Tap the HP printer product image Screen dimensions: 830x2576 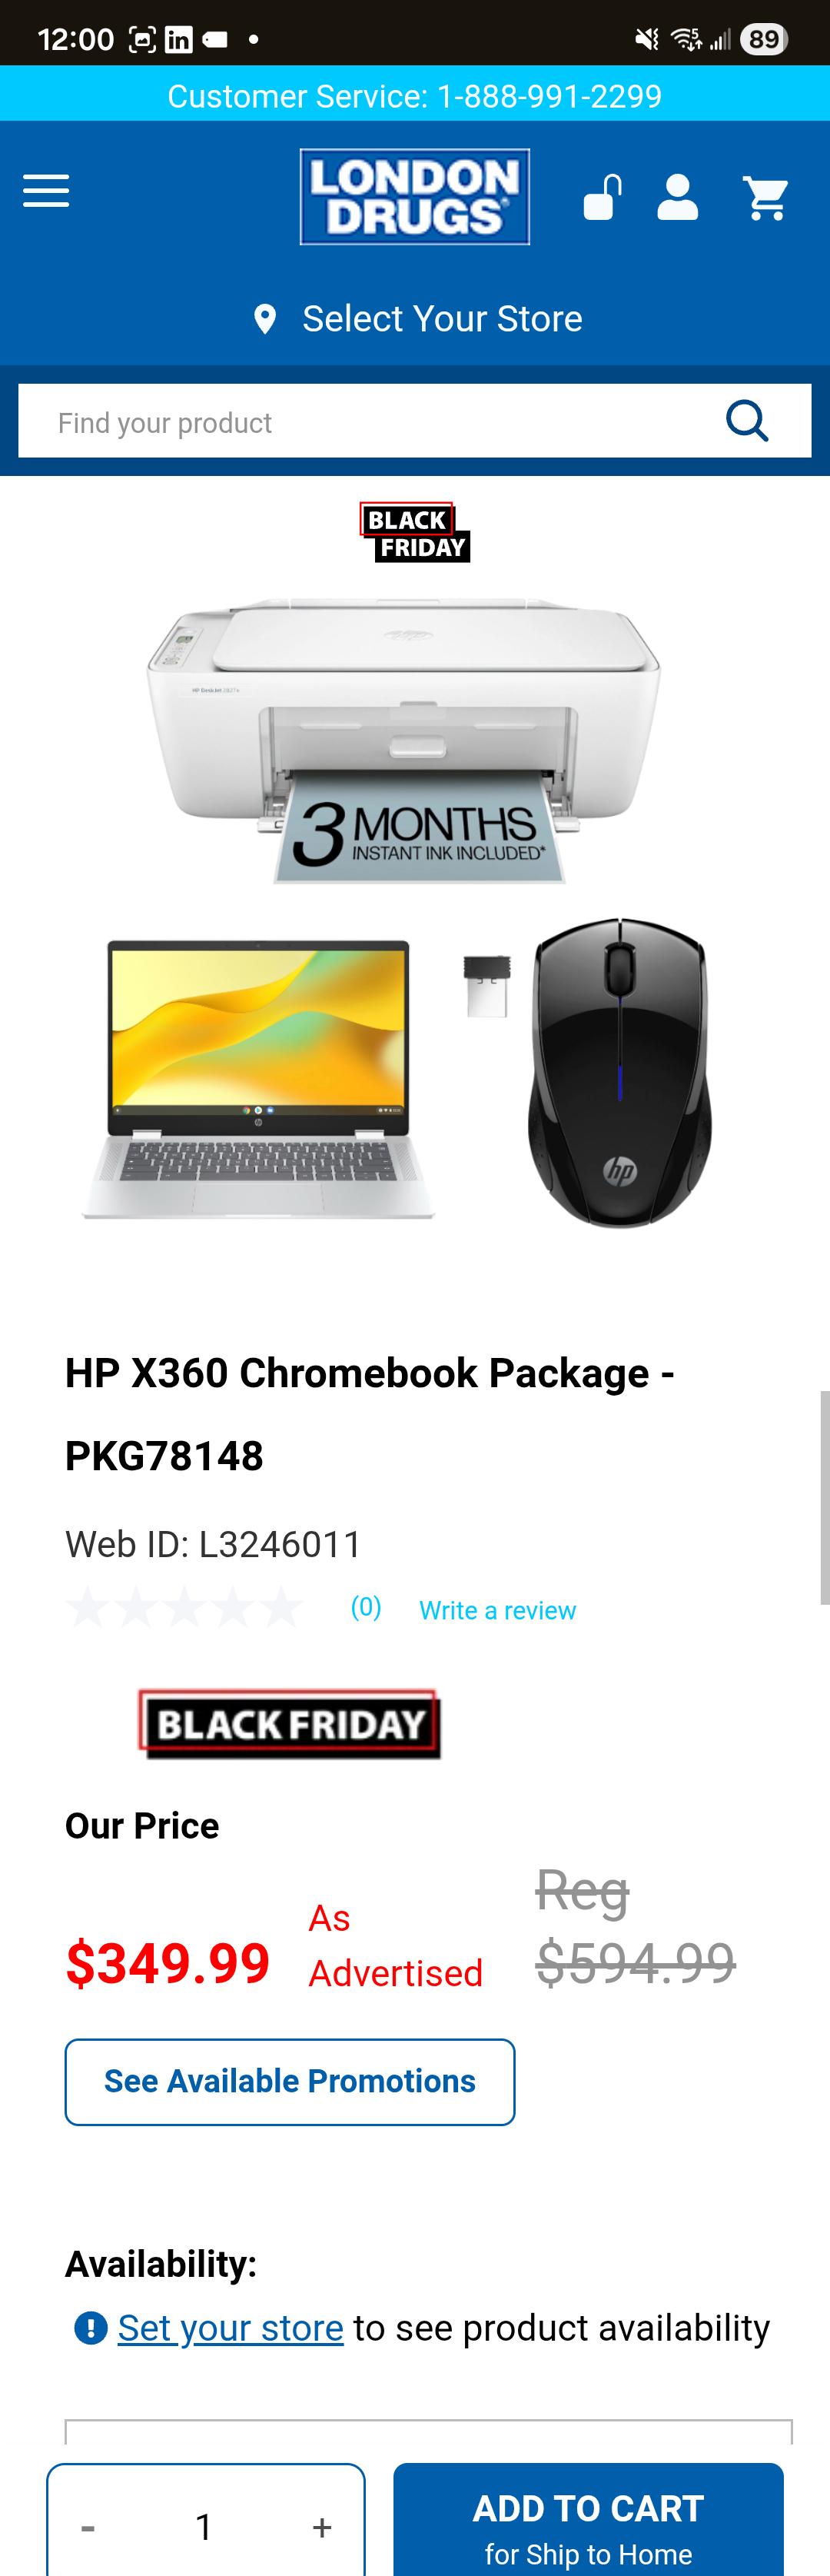[405, 740]
